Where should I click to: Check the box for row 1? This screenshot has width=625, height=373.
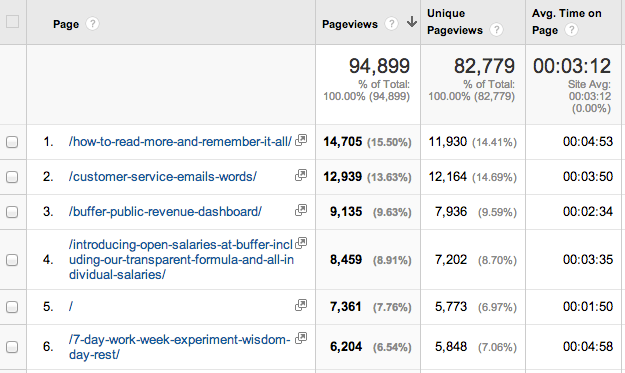click(x=12, y=142)
